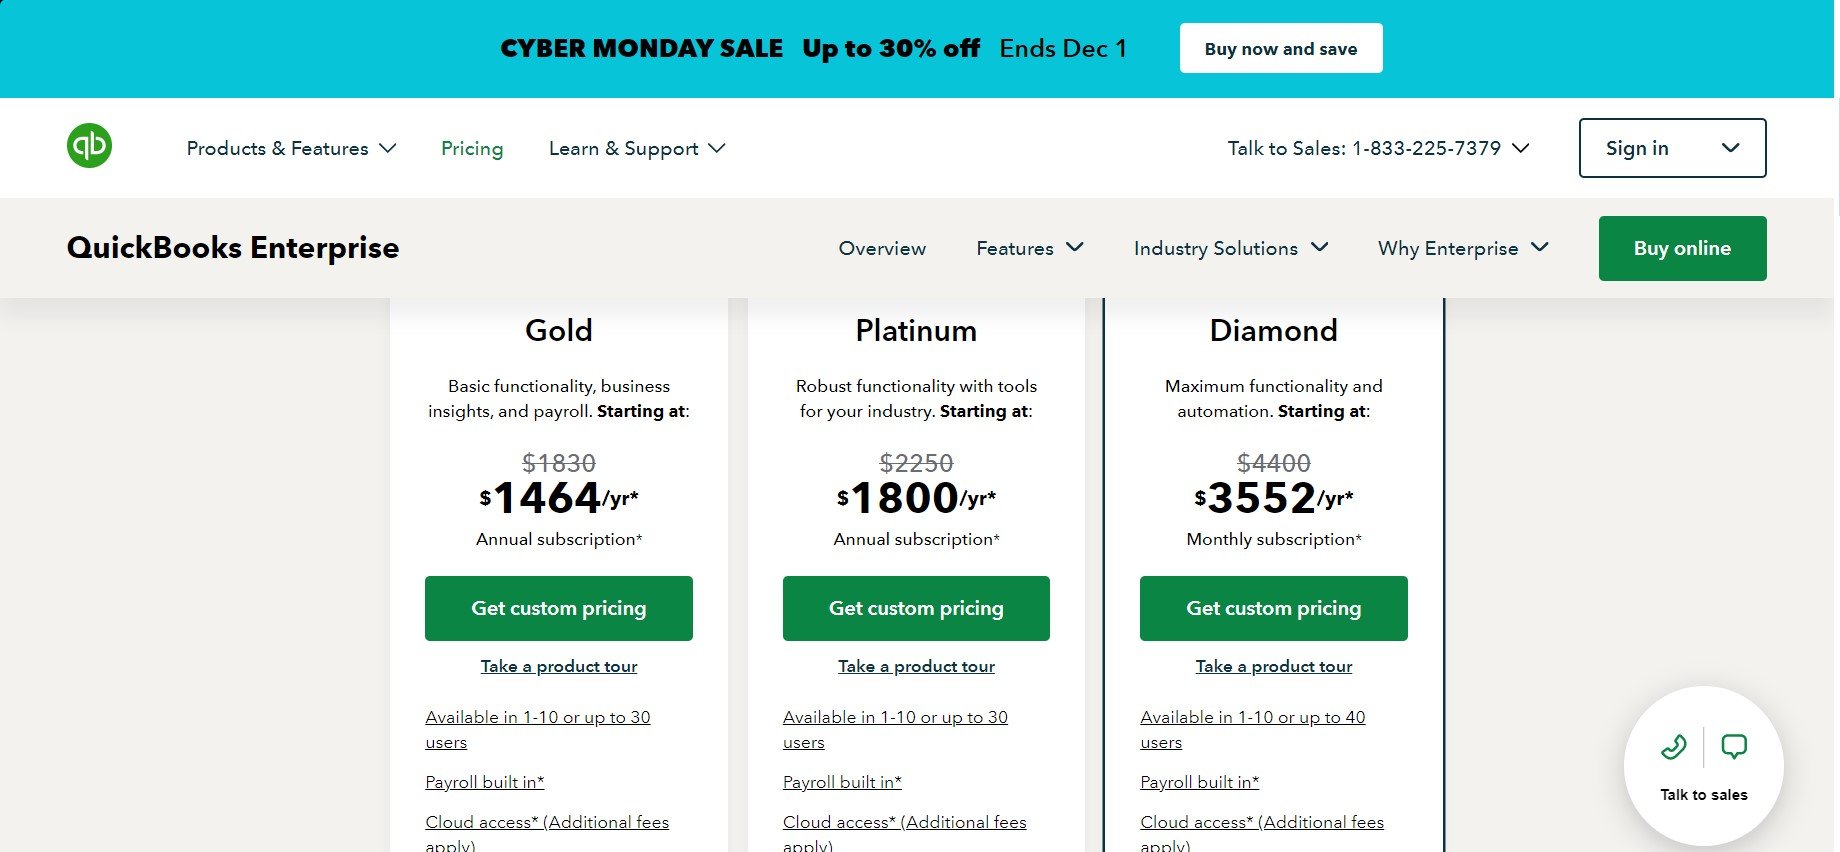Open the chat bubble icon in sales widget
1840x852 pixels.
coord(1734,746)
